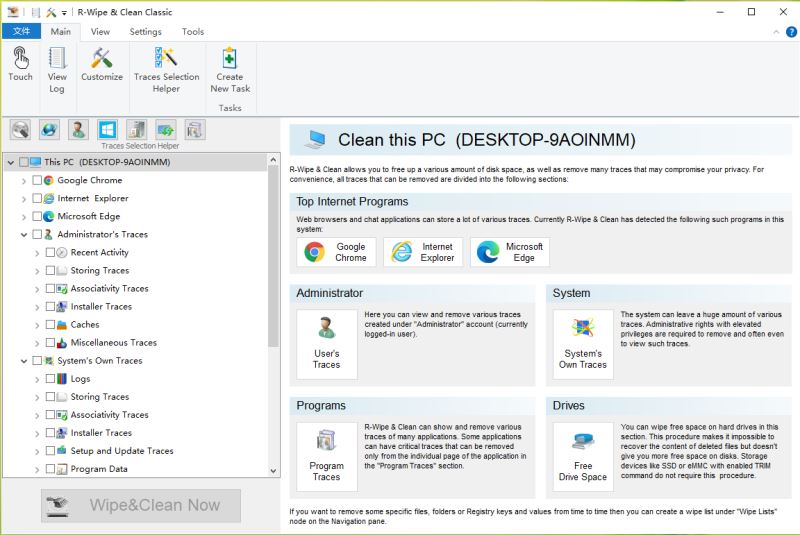Check the Recent Activity checkbox
The width and height of the screenshot is (800, 535).
coord(50,252)
